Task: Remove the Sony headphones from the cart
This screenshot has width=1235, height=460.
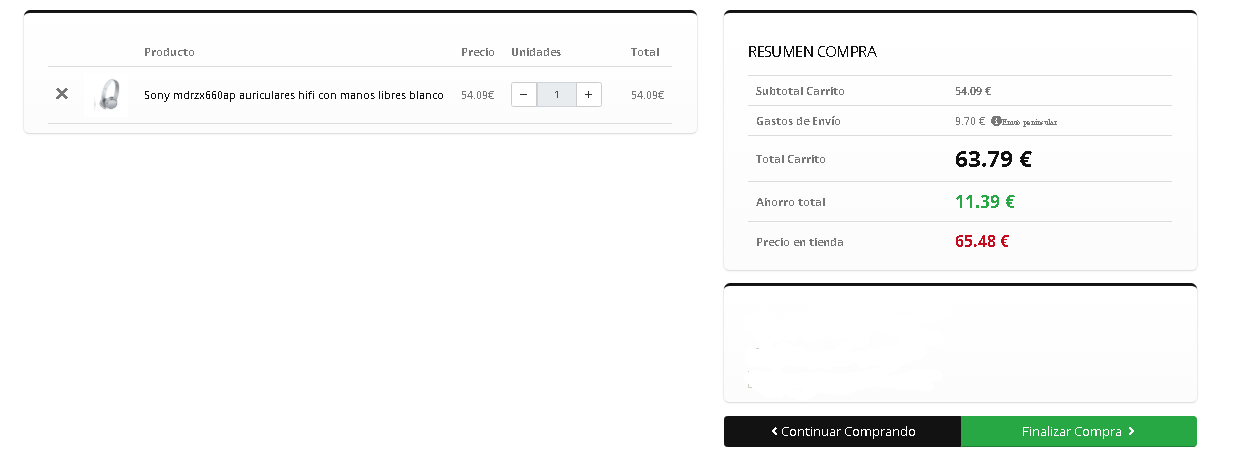Action: click(62, 94)
